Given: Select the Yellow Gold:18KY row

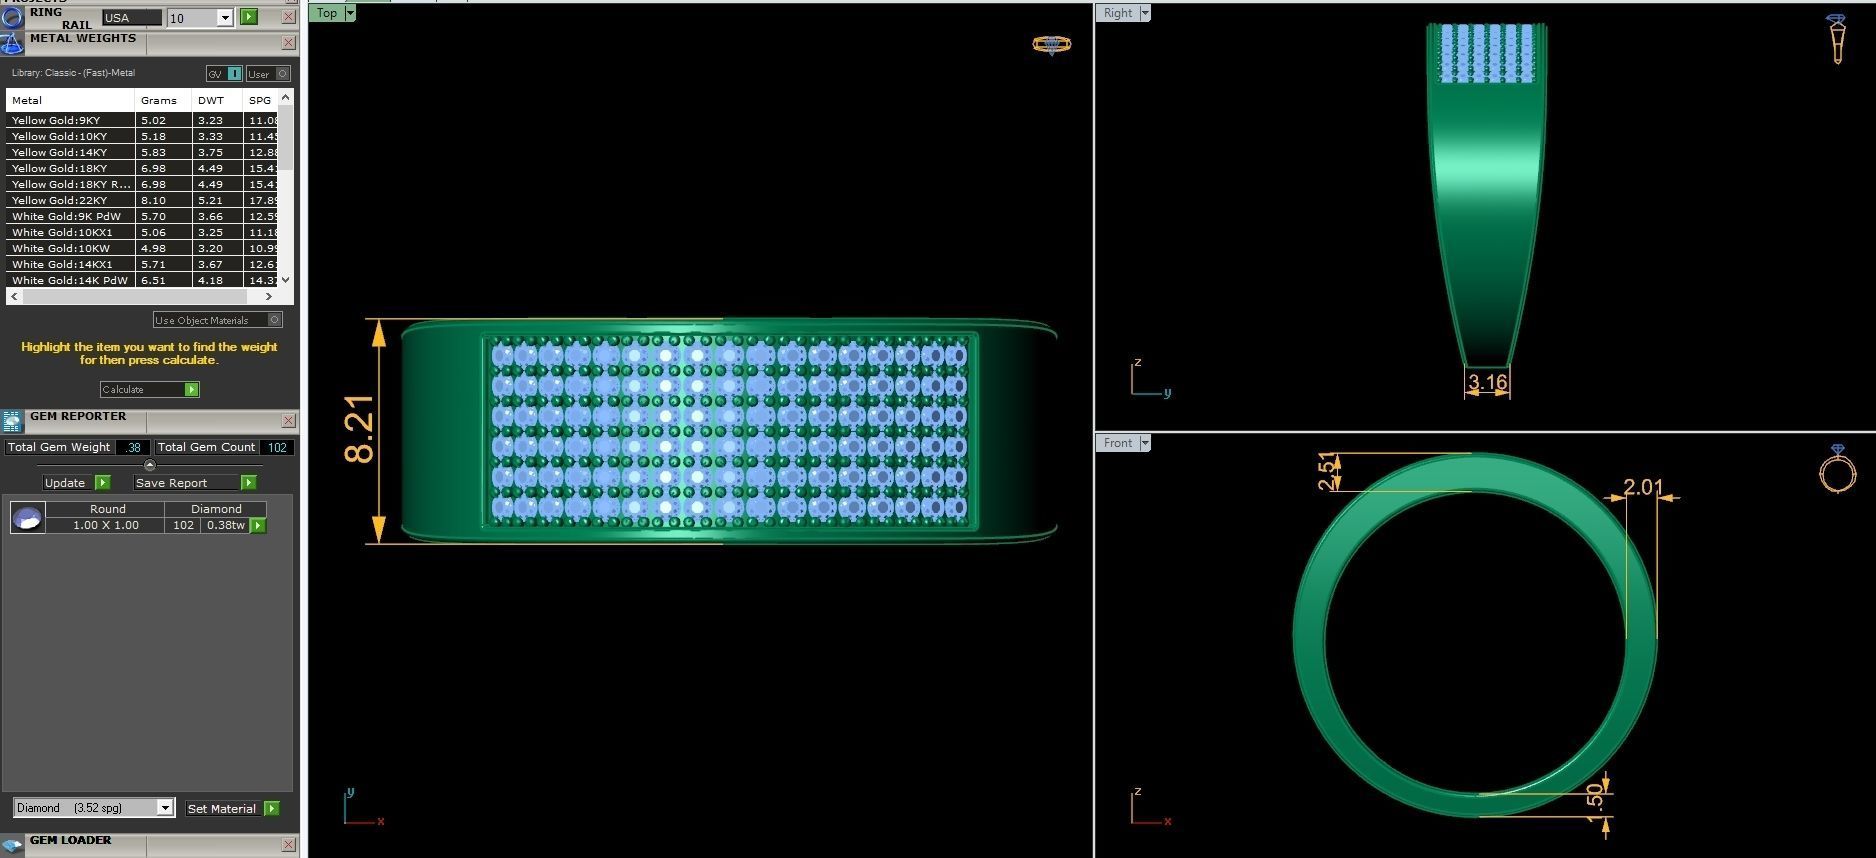Looking at the screenshot, I should click(x=142, y=168).
